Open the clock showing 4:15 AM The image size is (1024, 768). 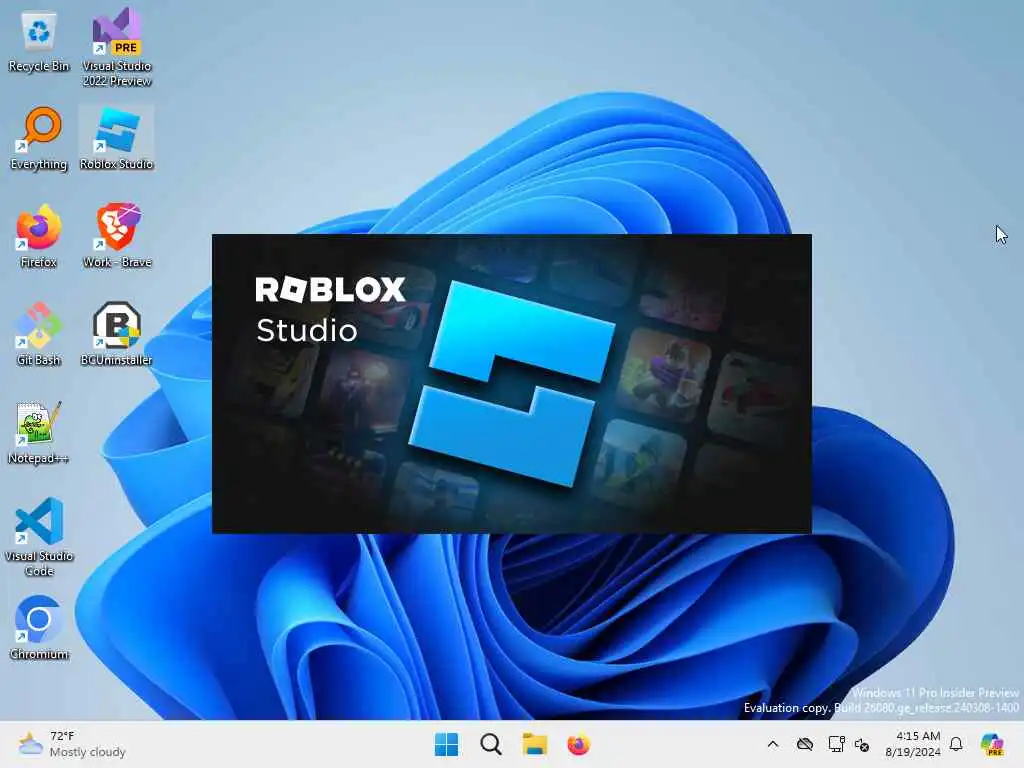click(913, 744)
